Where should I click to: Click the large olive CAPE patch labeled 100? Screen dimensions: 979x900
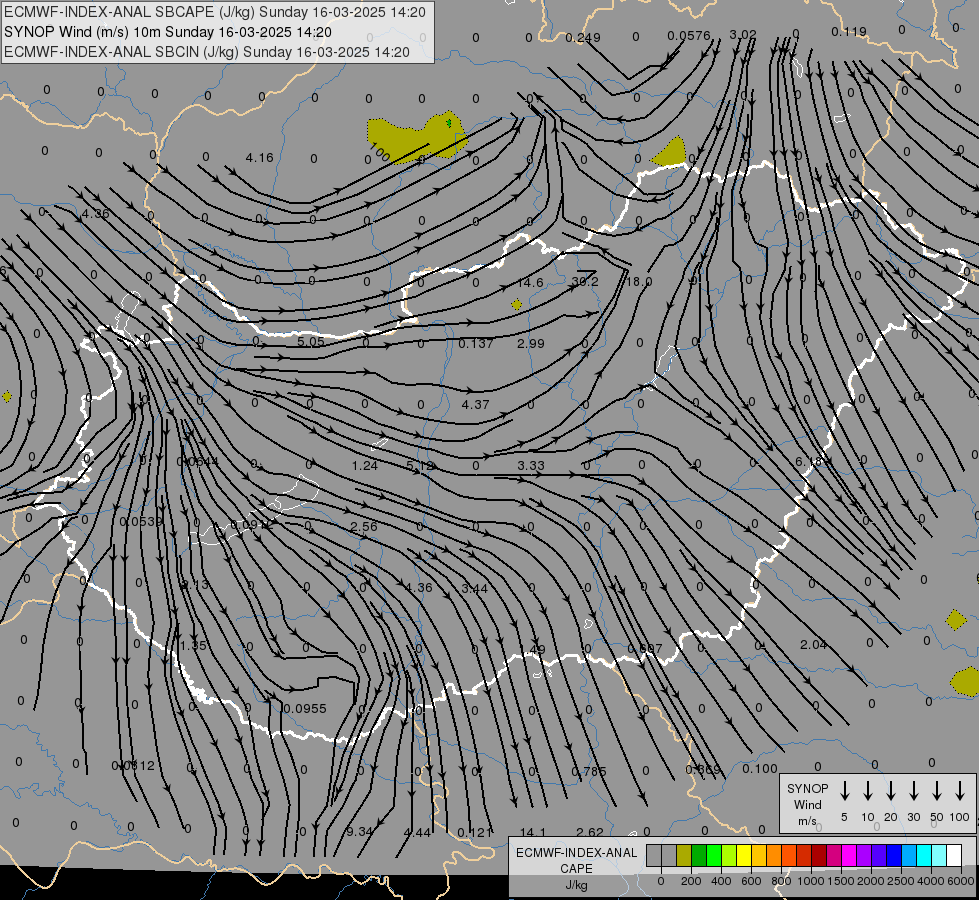[415, 137]
